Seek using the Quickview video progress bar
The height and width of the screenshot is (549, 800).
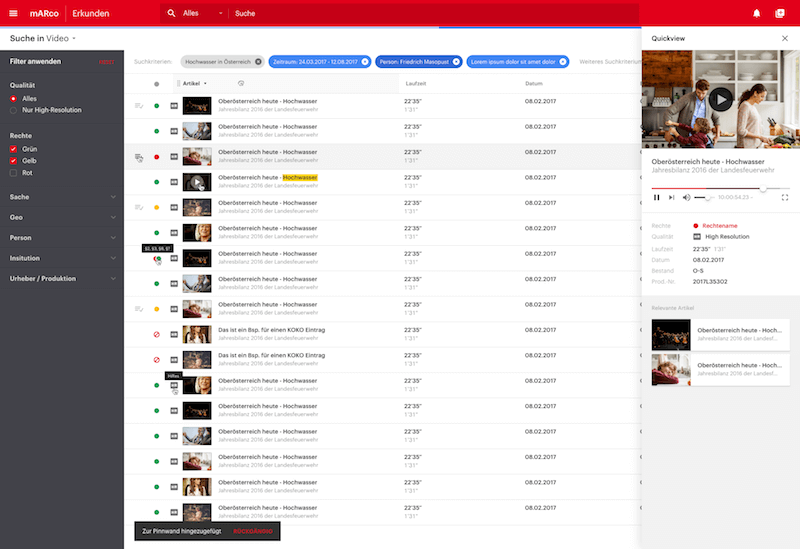pos(720,188)
